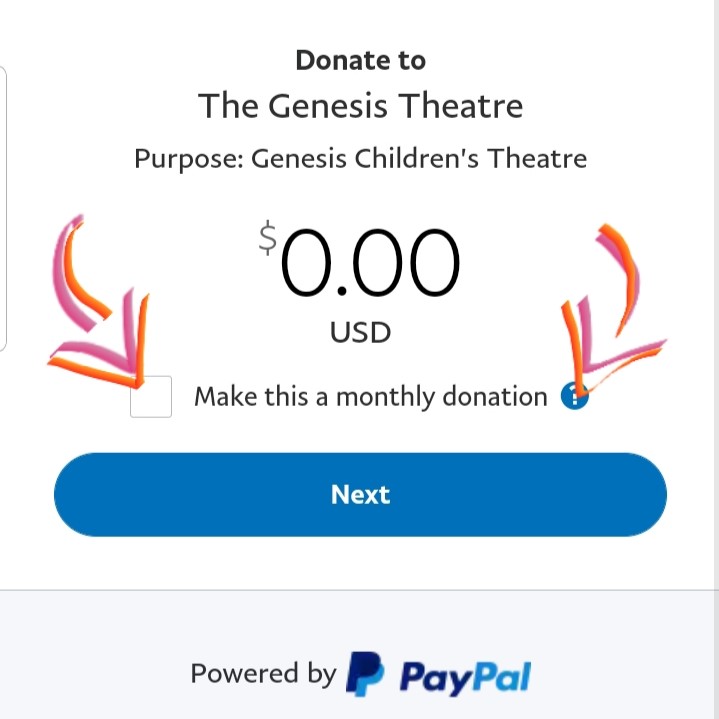This screenshot has height=719, width=719.
Task: Click the rounded panel edge on the left side
Action: click(3, 209)
